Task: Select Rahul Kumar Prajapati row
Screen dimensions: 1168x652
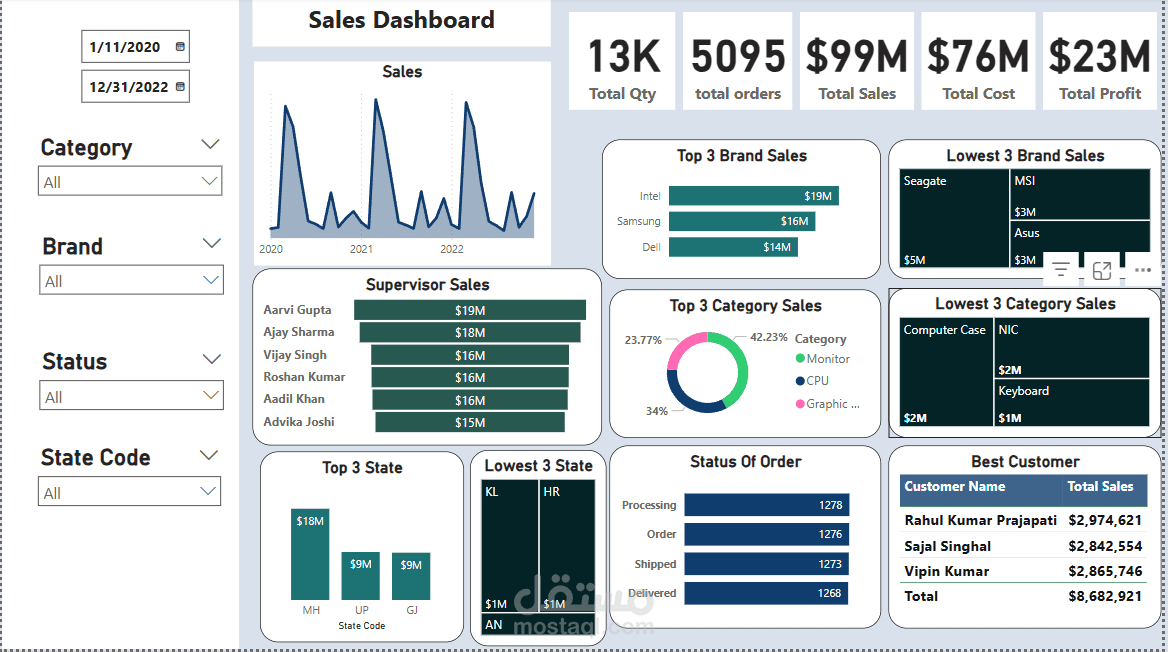Action: click(1023, 520)
